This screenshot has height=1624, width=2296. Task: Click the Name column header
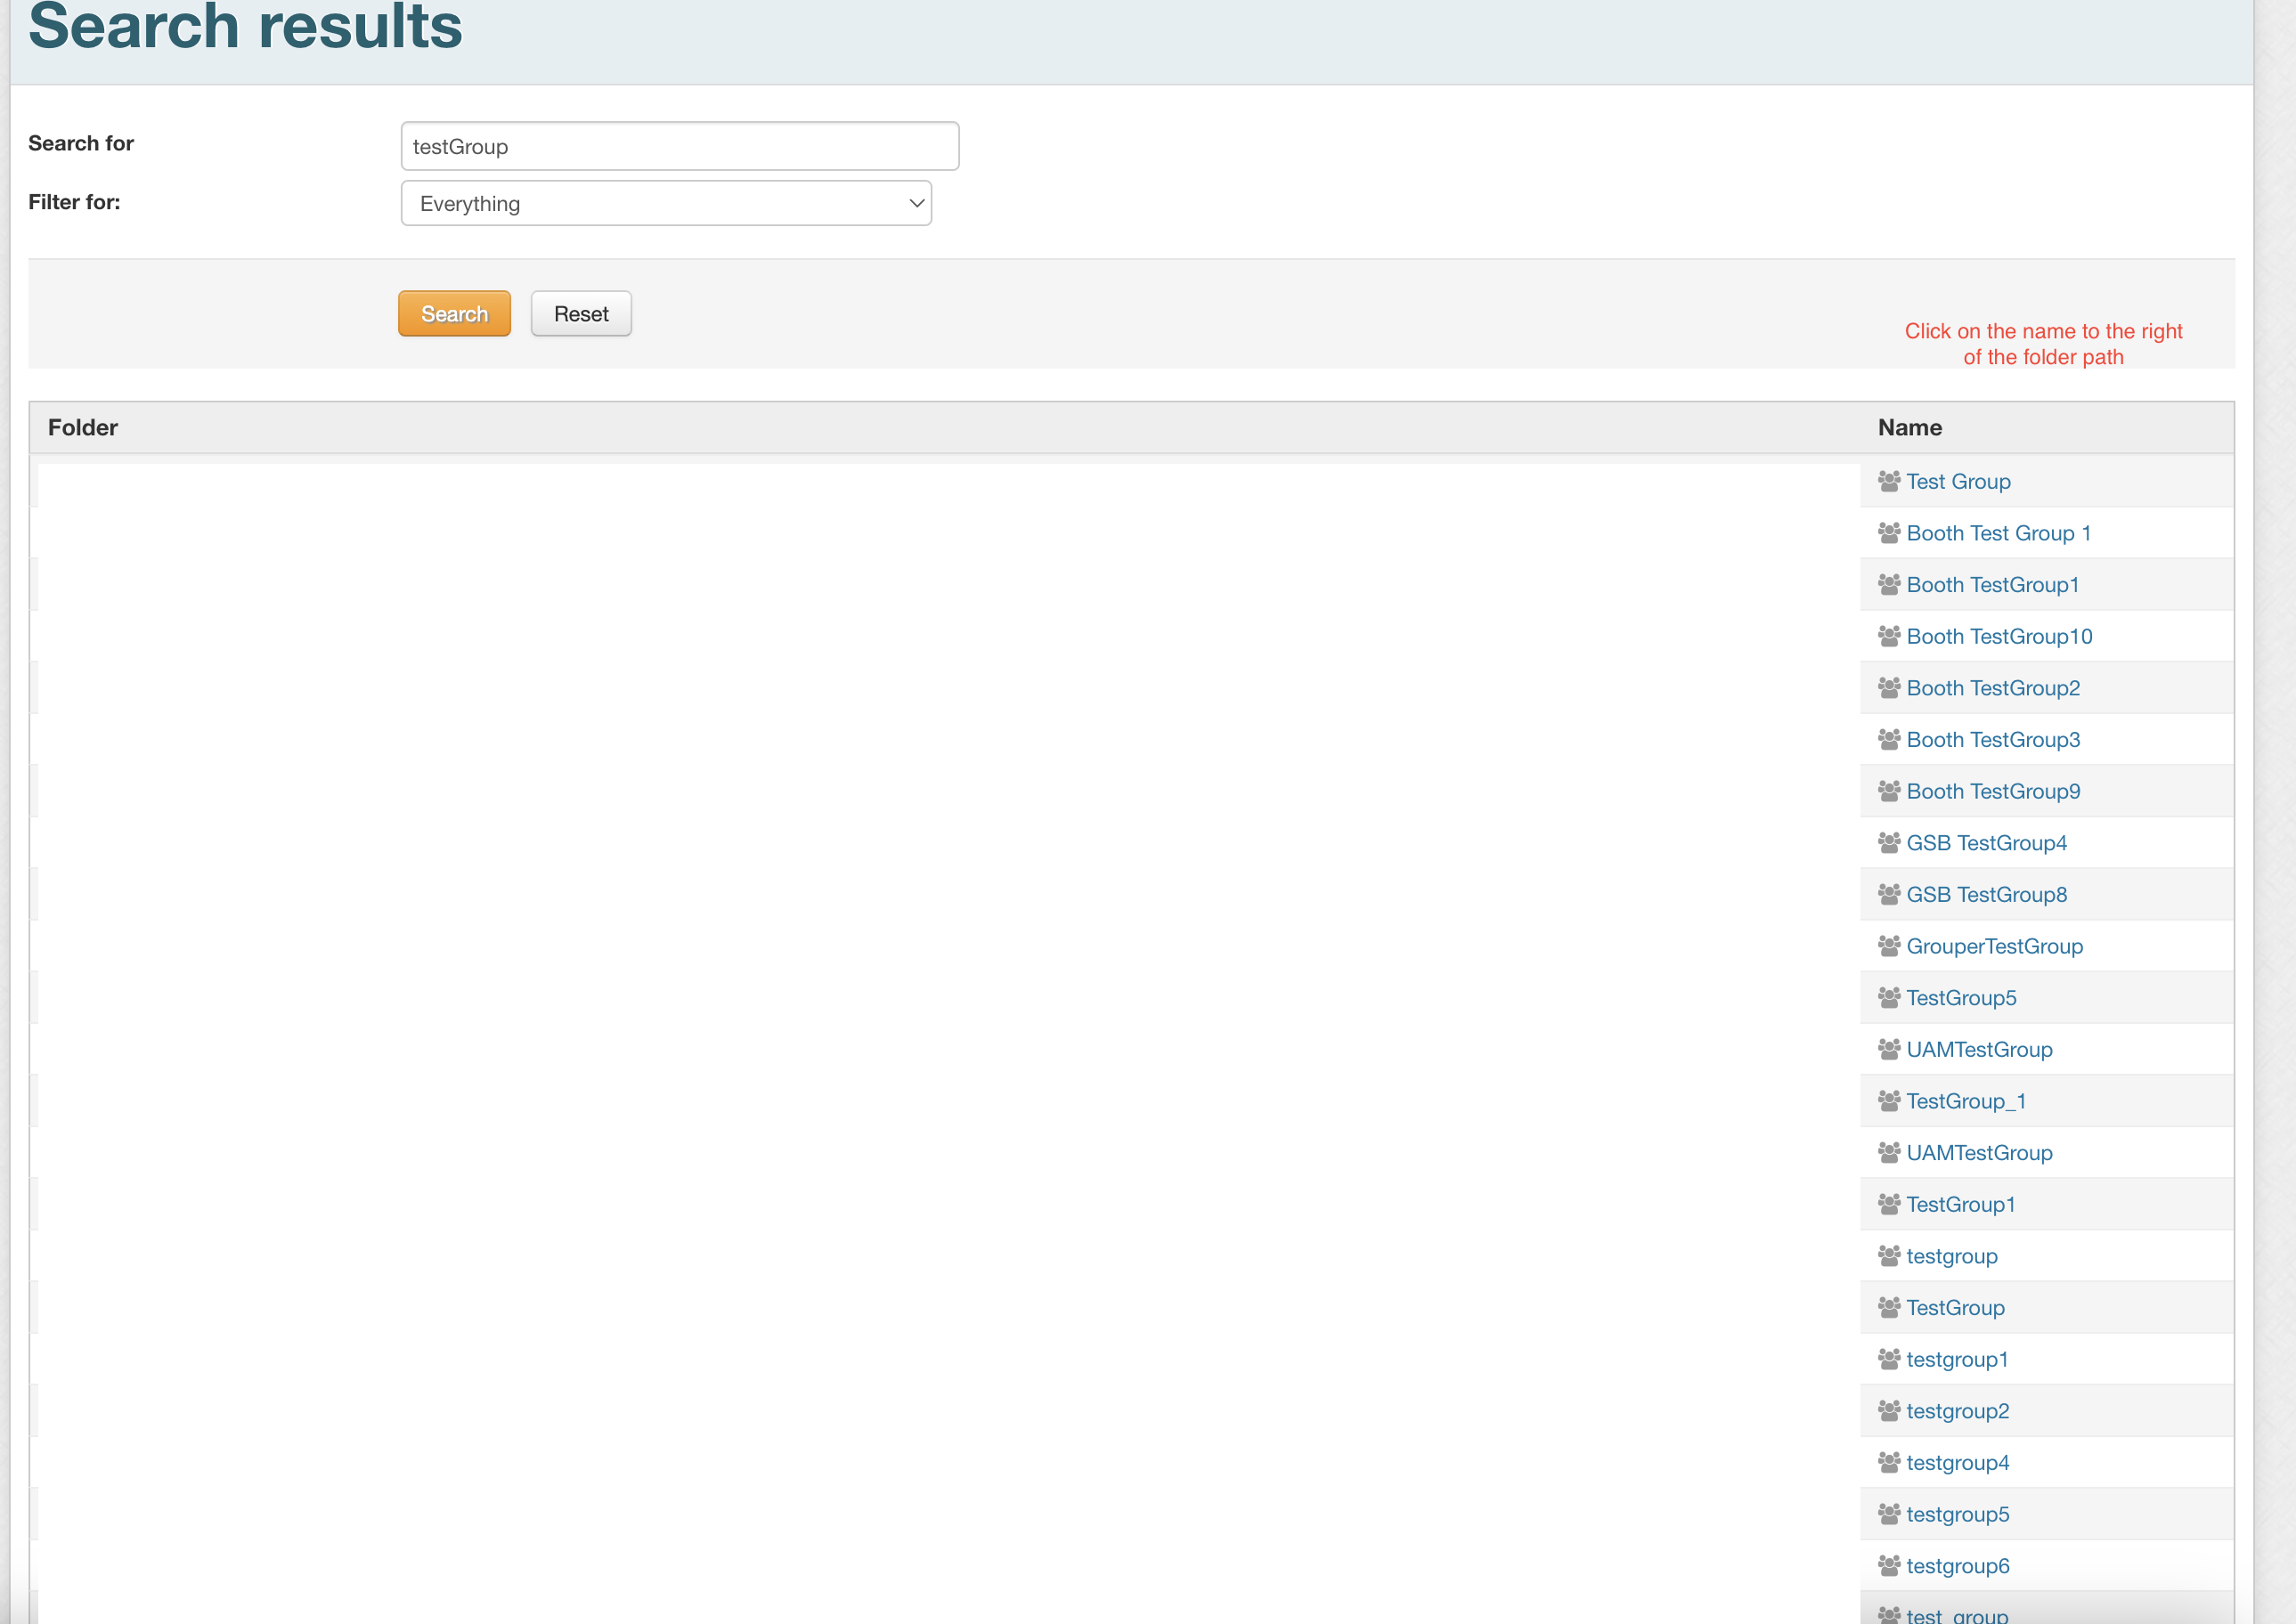pyautogui.click(x=1909, y=428)
